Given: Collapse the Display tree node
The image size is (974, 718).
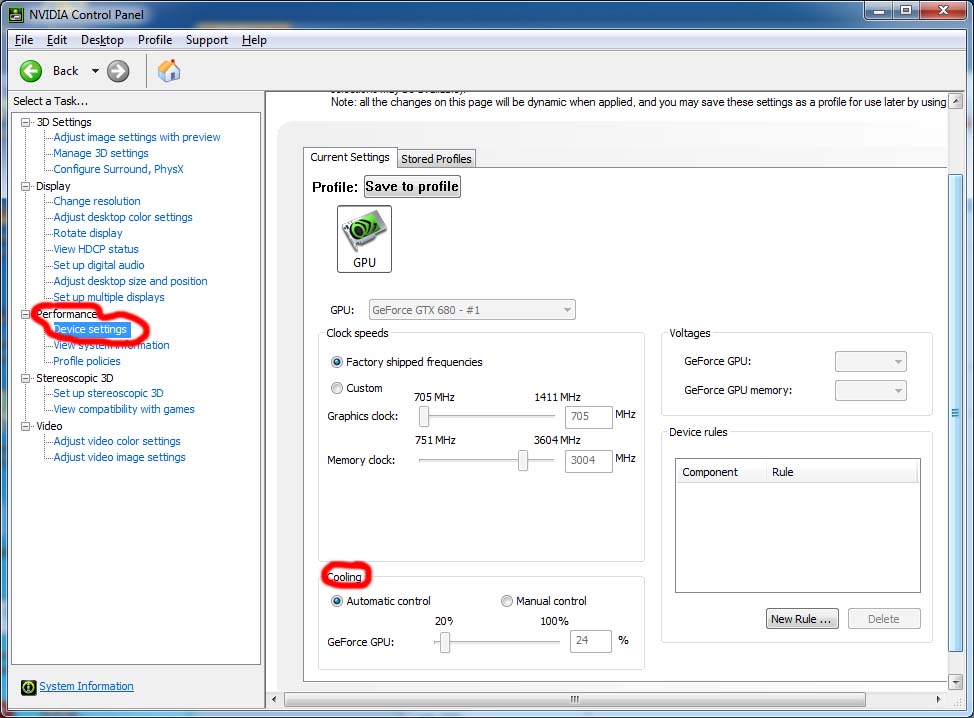Looking at the screenshot, I should [25, 186].
